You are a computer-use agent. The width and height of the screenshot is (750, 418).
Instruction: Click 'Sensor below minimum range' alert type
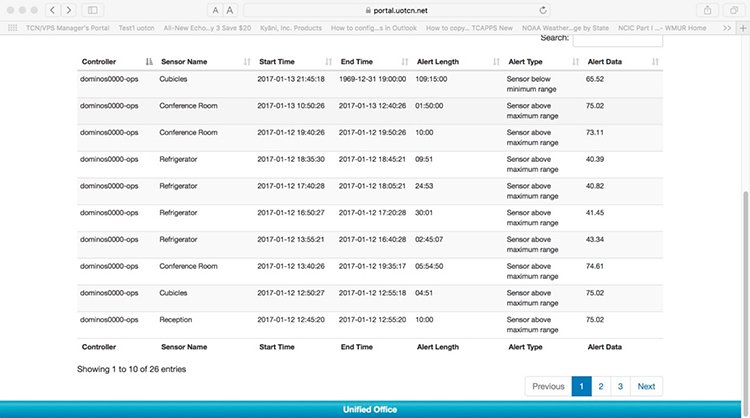531,84
